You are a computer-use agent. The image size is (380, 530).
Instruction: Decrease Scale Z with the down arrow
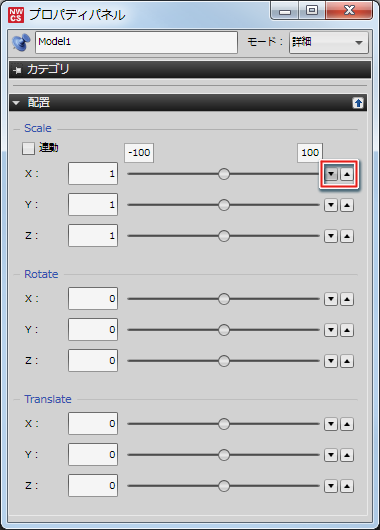331,236
